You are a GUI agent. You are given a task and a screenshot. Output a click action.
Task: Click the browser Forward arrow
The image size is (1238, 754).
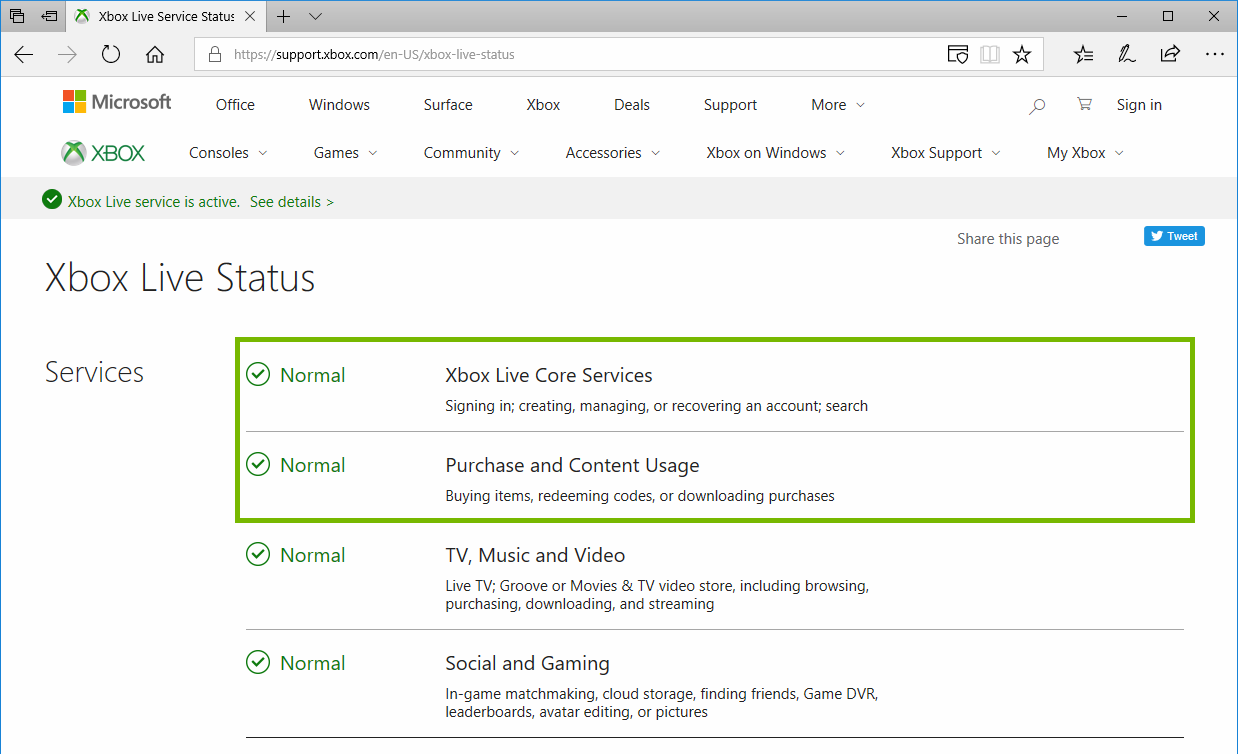(67, 55)
